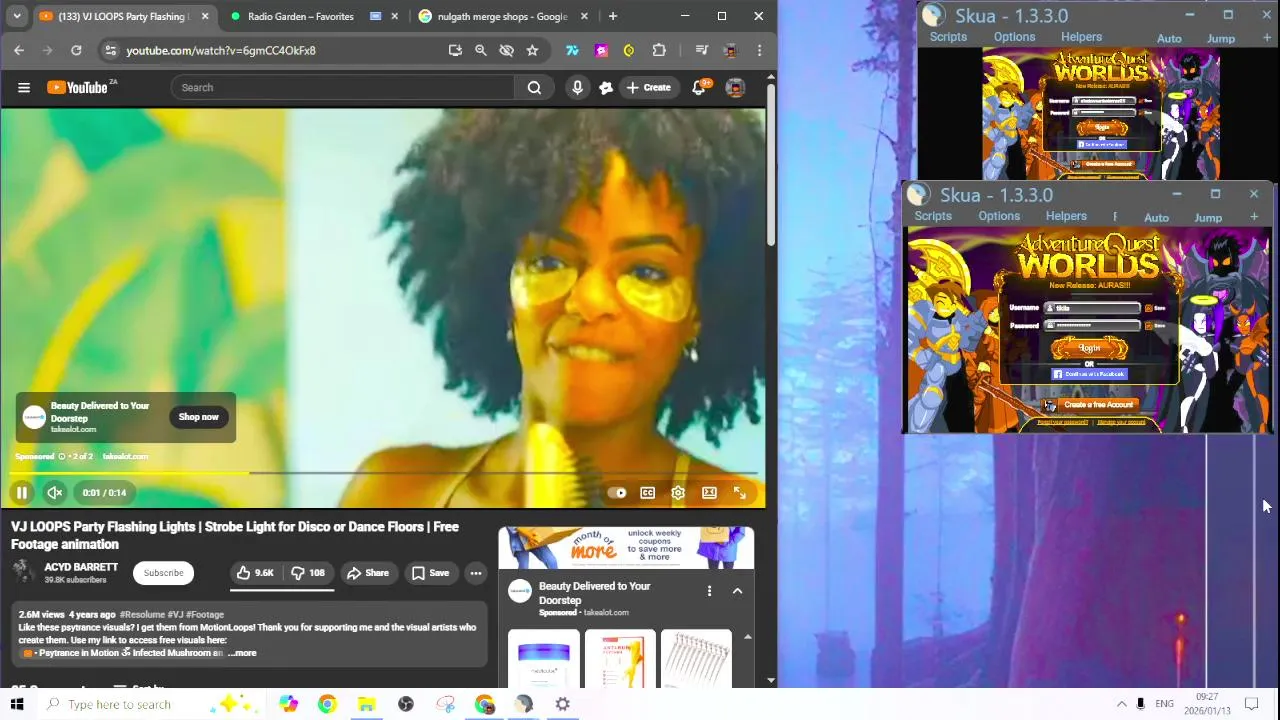Click Create a free Account in Skua
This screenshot has height=720, width=1280.
point(1090,405)
